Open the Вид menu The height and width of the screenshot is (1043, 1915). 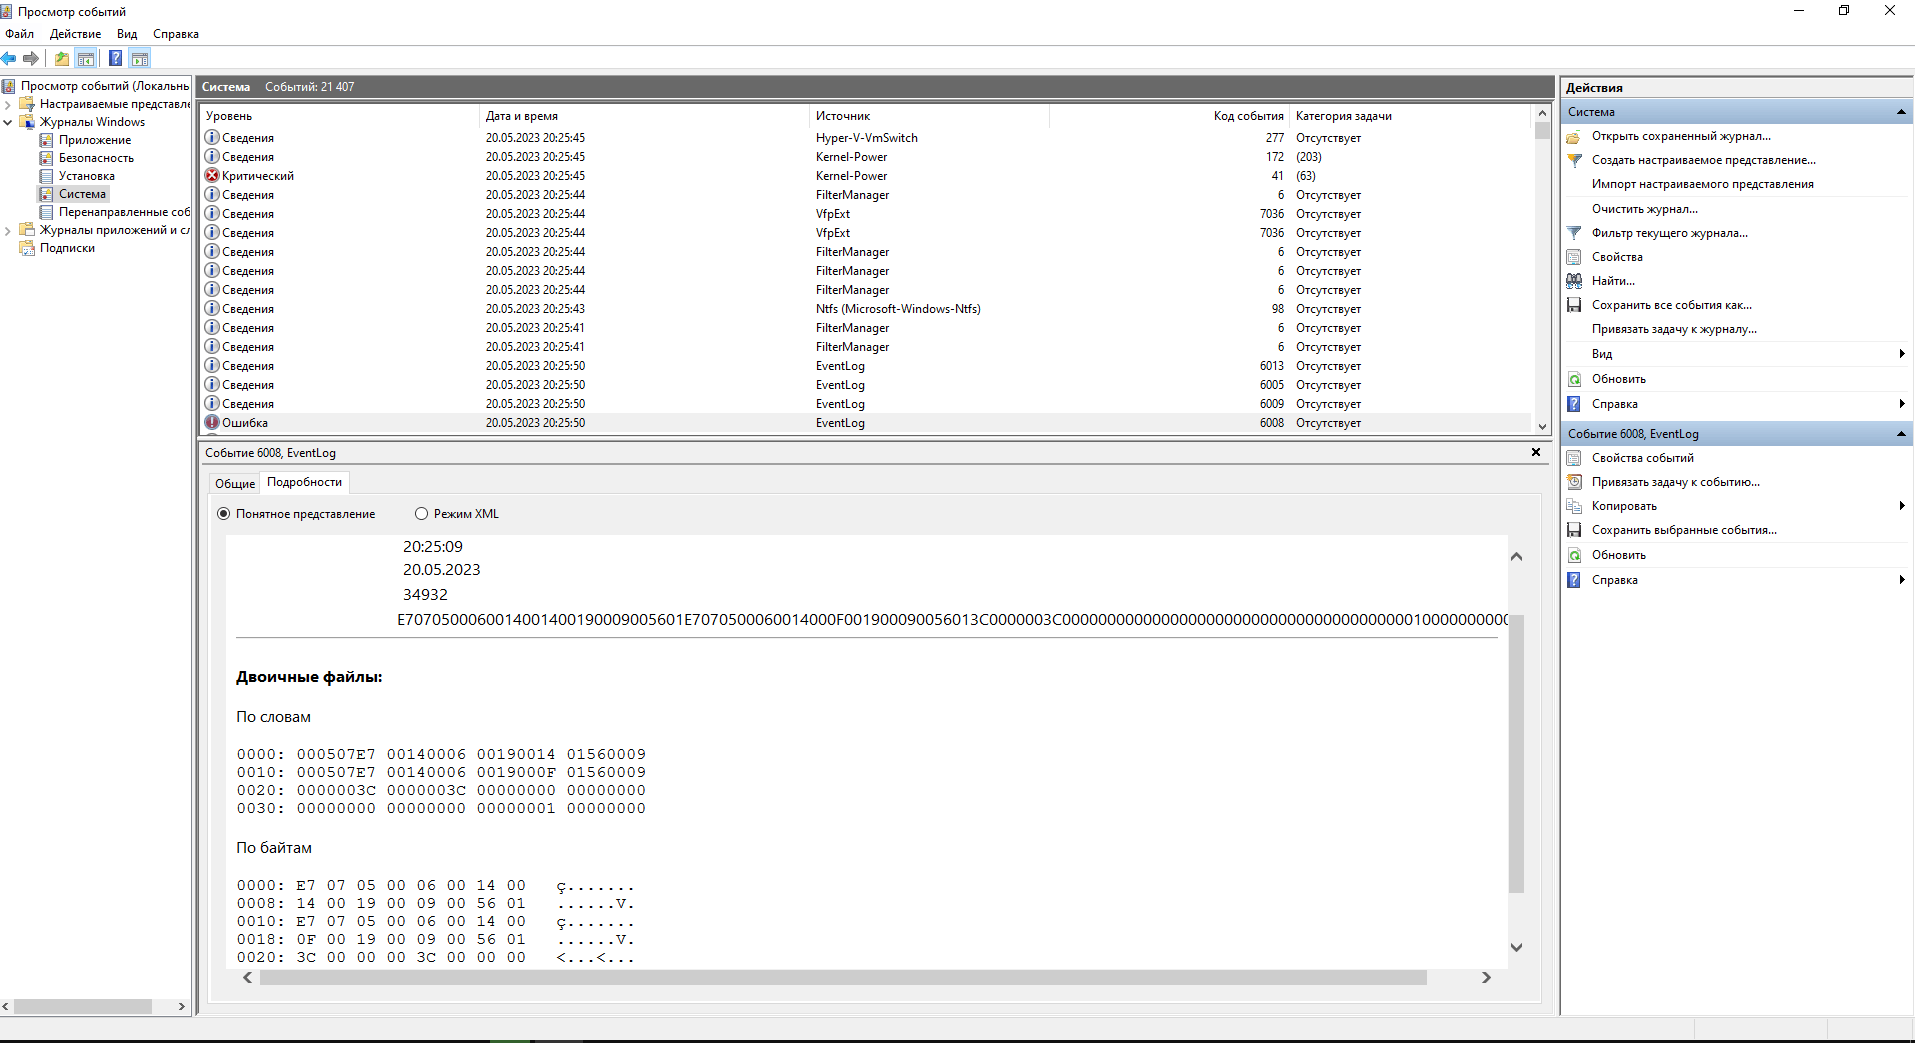[x=127, y=34]
